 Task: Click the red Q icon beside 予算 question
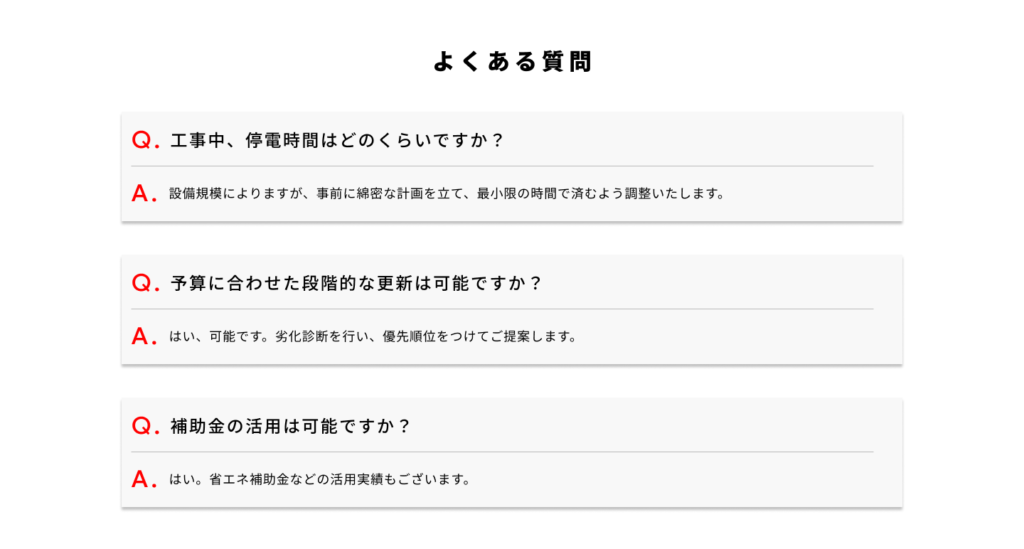[x=145, y=284]
